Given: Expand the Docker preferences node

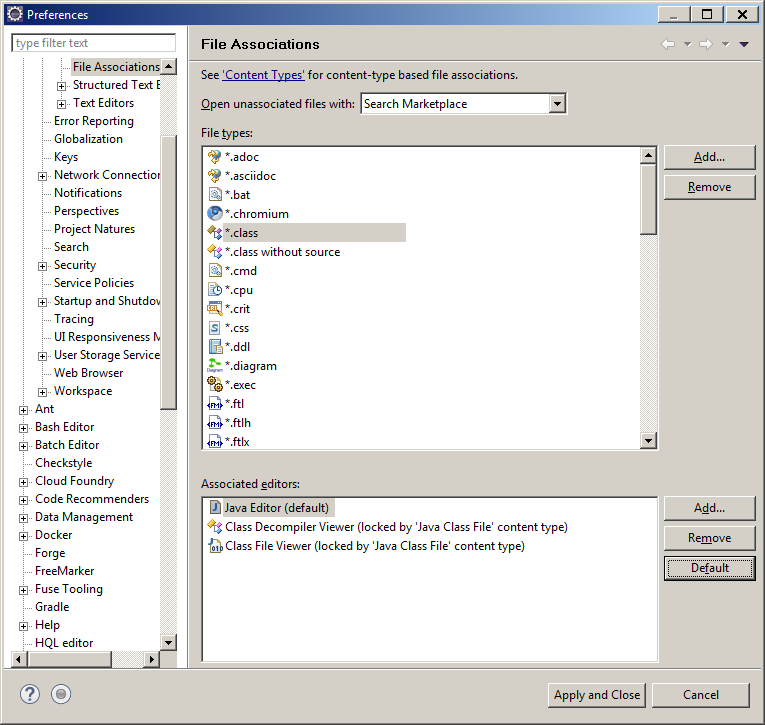Looking at the screenshot, I should click(24, 536).
